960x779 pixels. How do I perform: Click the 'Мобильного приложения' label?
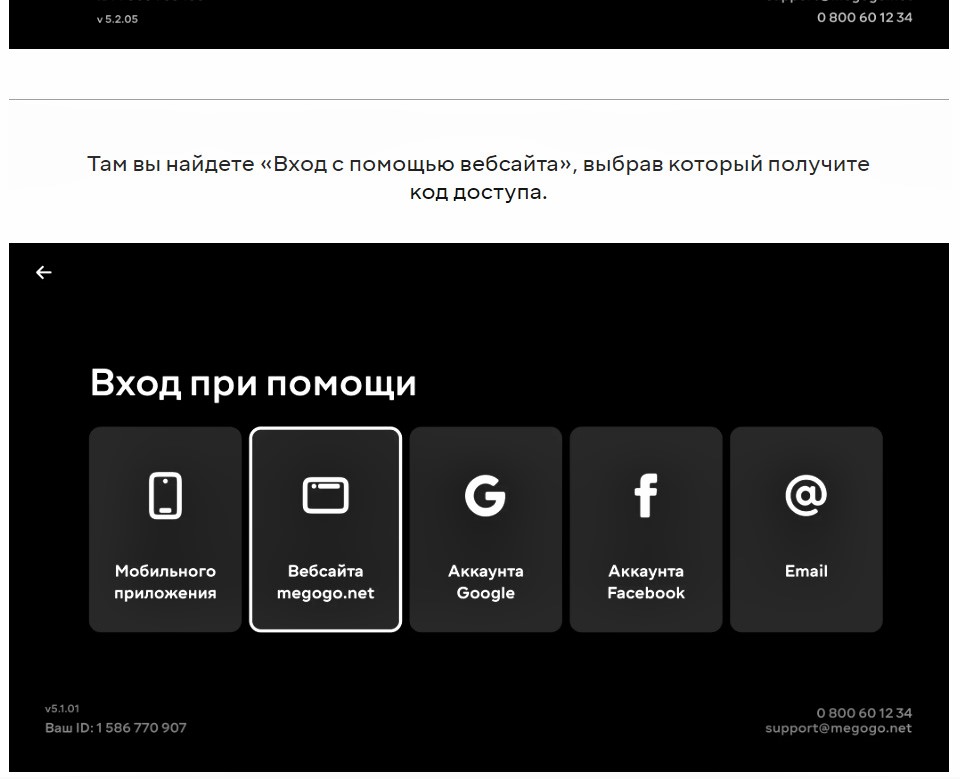click(165, 582)
